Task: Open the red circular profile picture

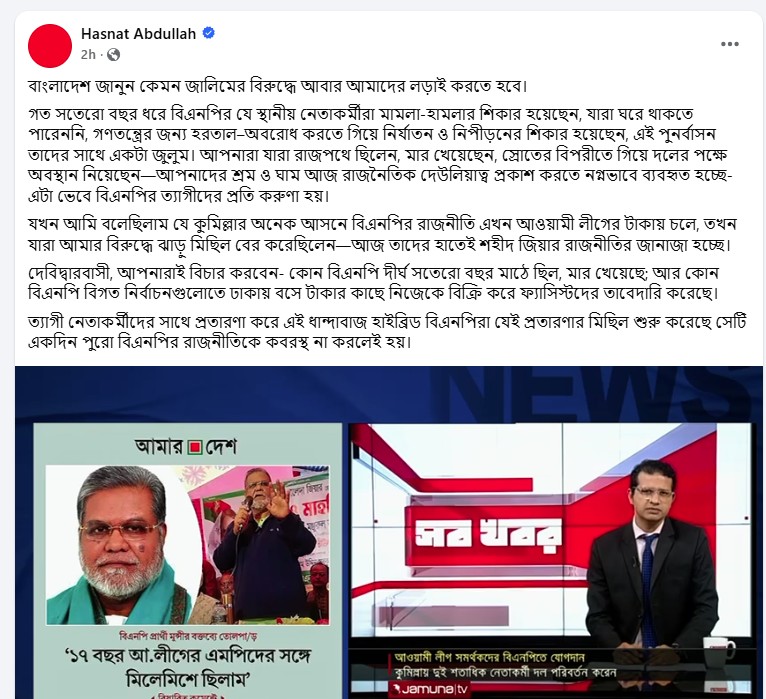Action: point(50,45)
